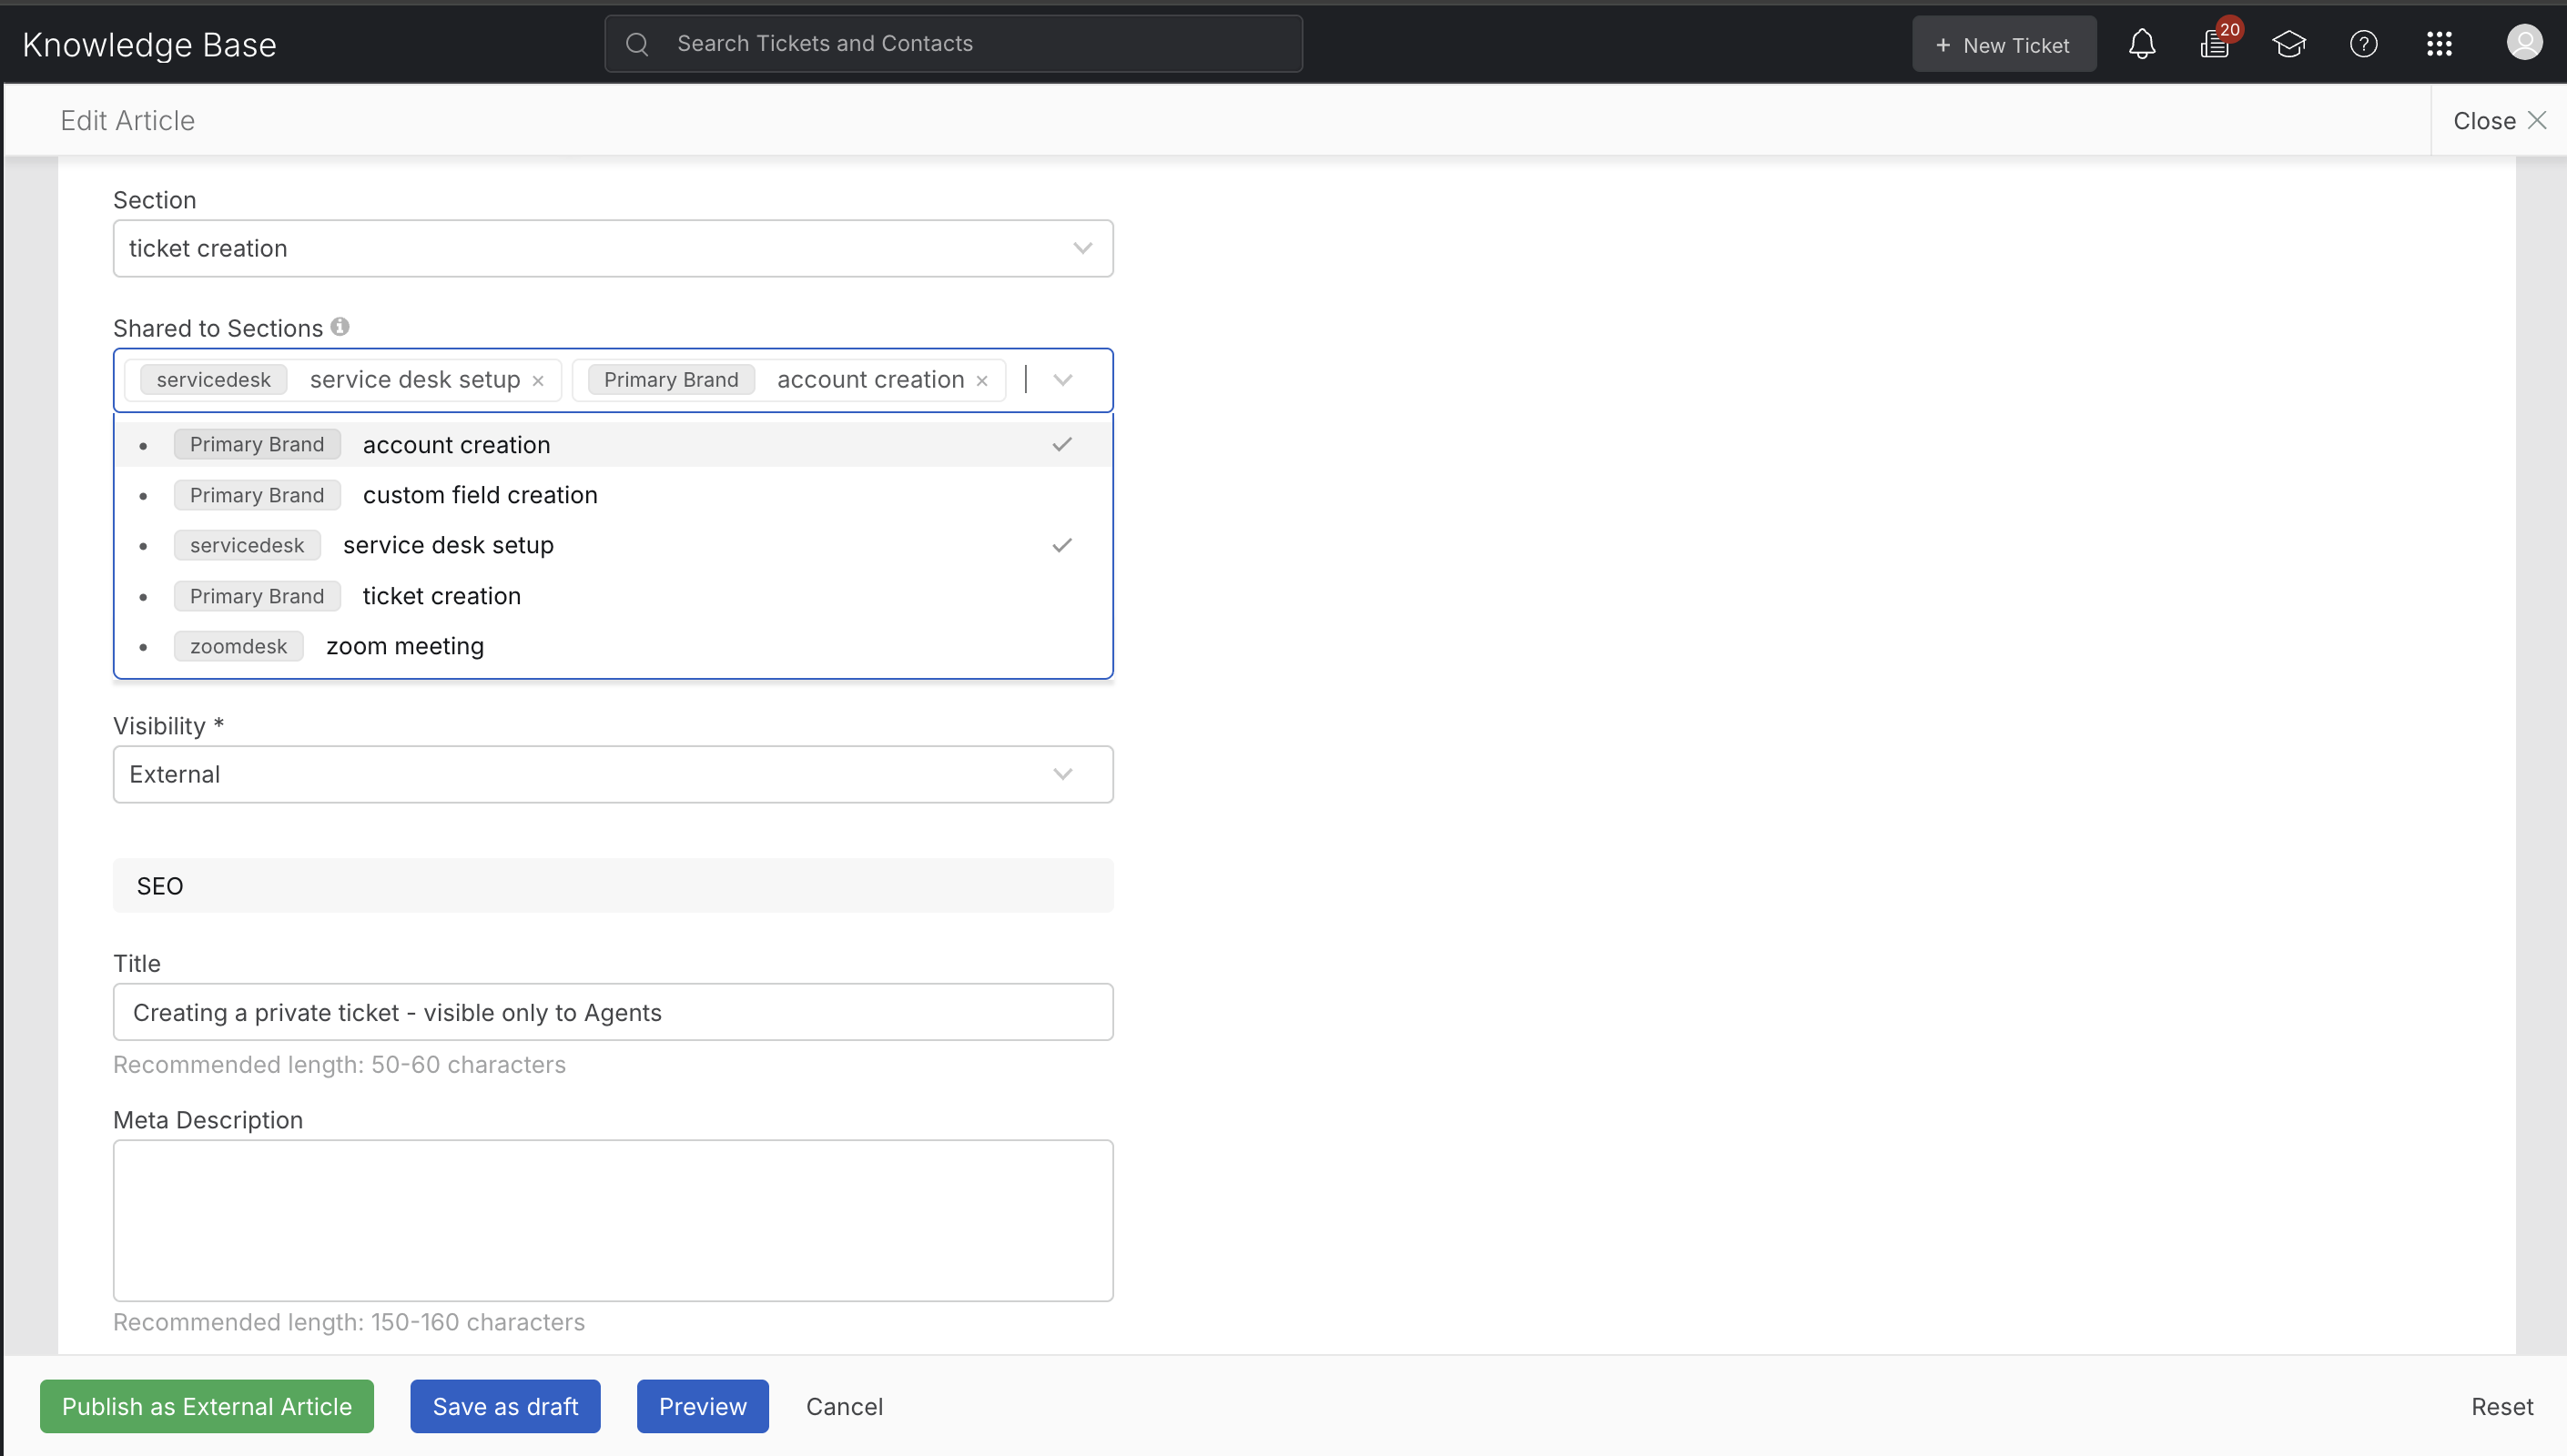Choose custom field creation from the list

[480, 495]
